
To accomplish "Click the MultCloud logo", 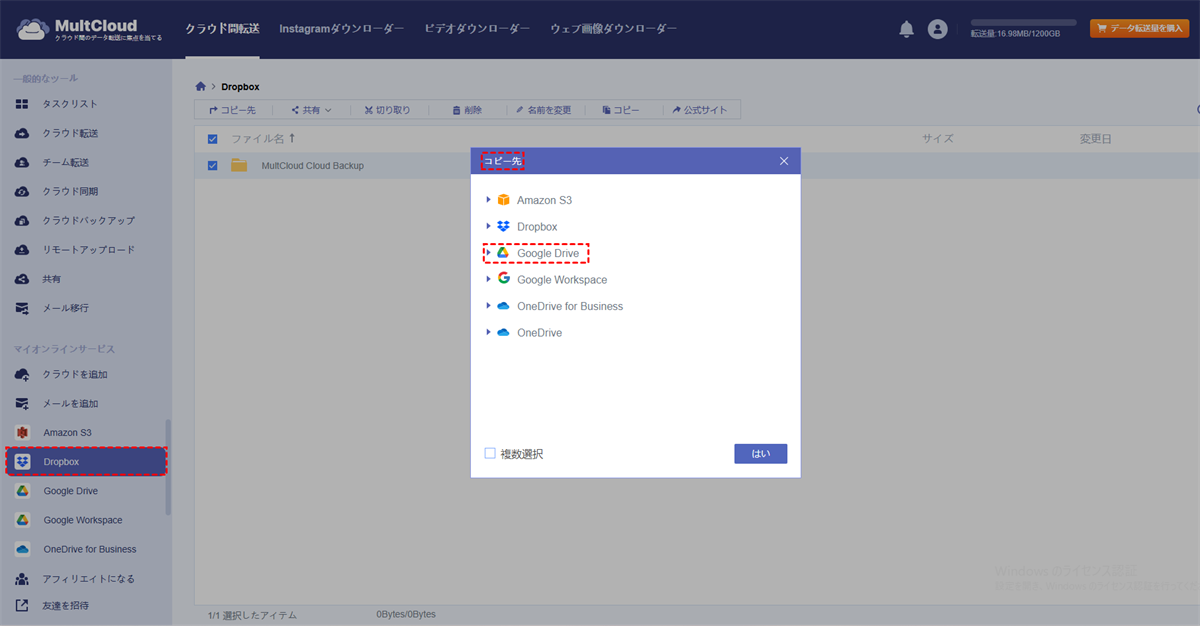I will click(88, 30).
